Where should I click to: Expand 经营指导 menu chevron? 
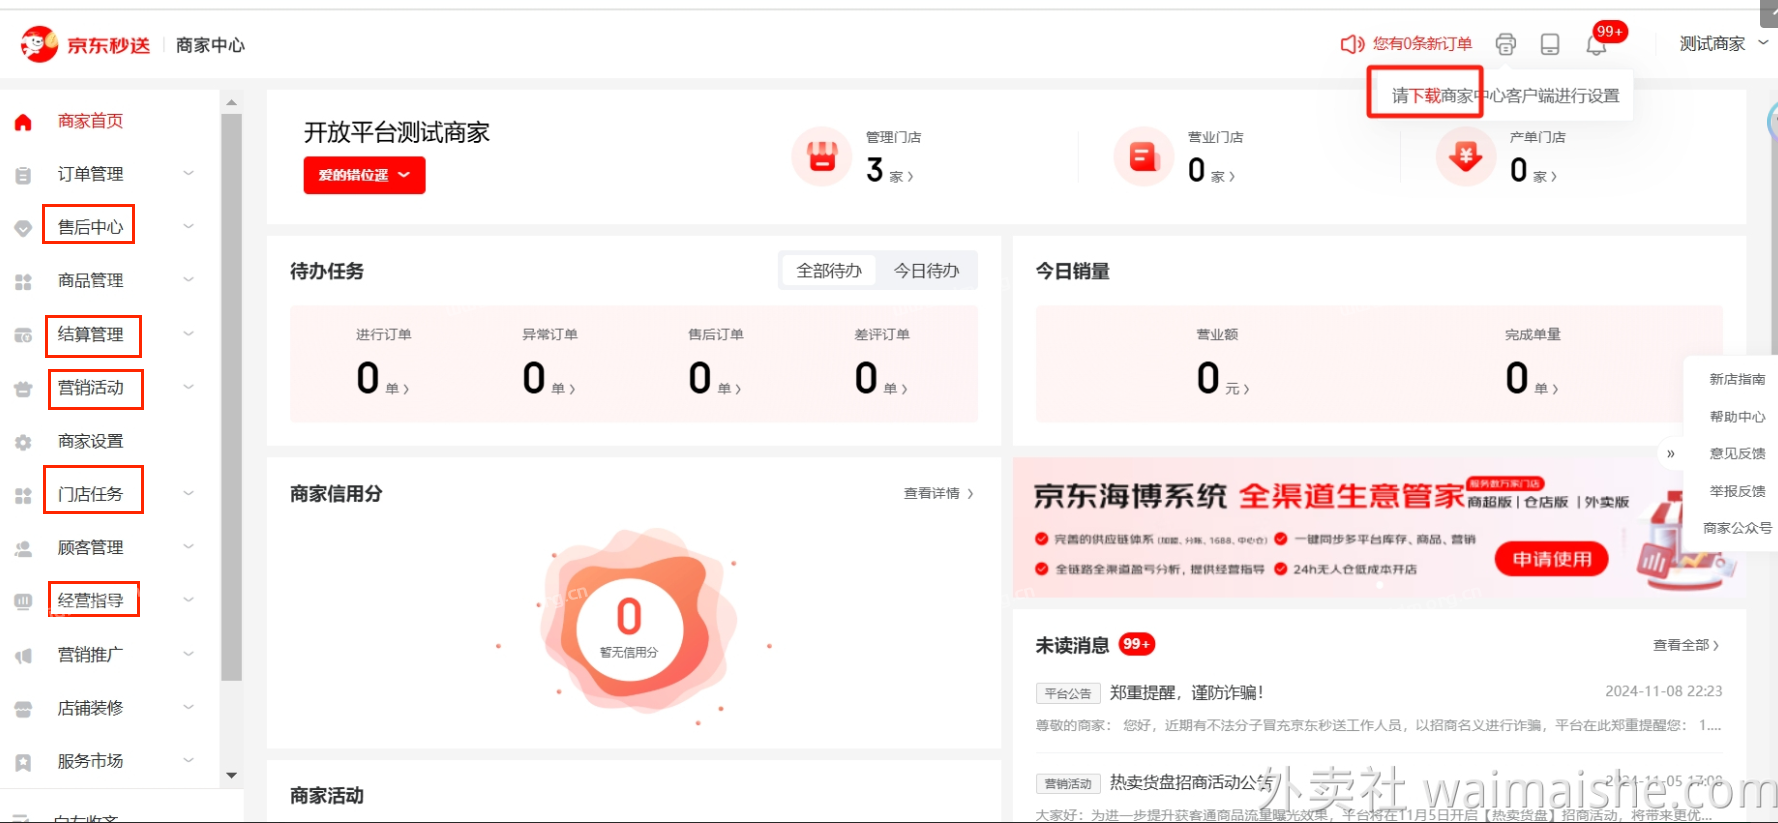tap(188, 599)
